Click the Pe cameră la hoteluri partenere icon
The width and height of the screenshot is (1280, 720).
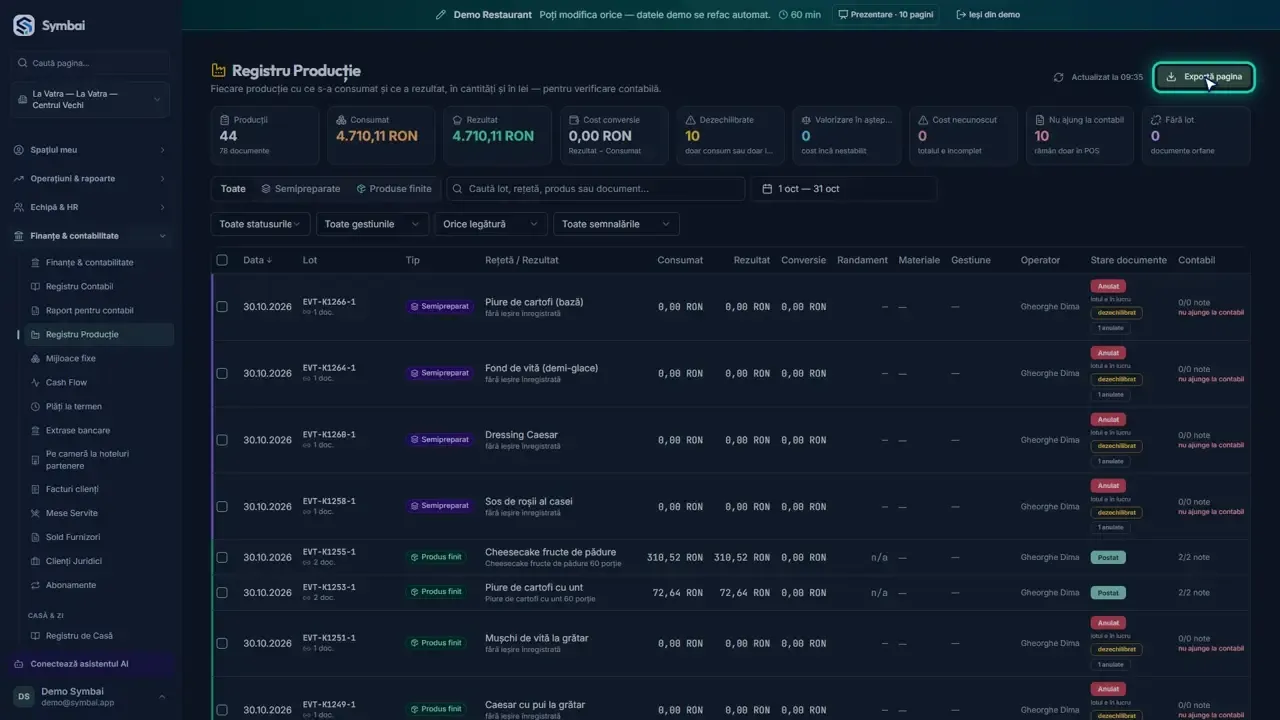tap(36, 460)
